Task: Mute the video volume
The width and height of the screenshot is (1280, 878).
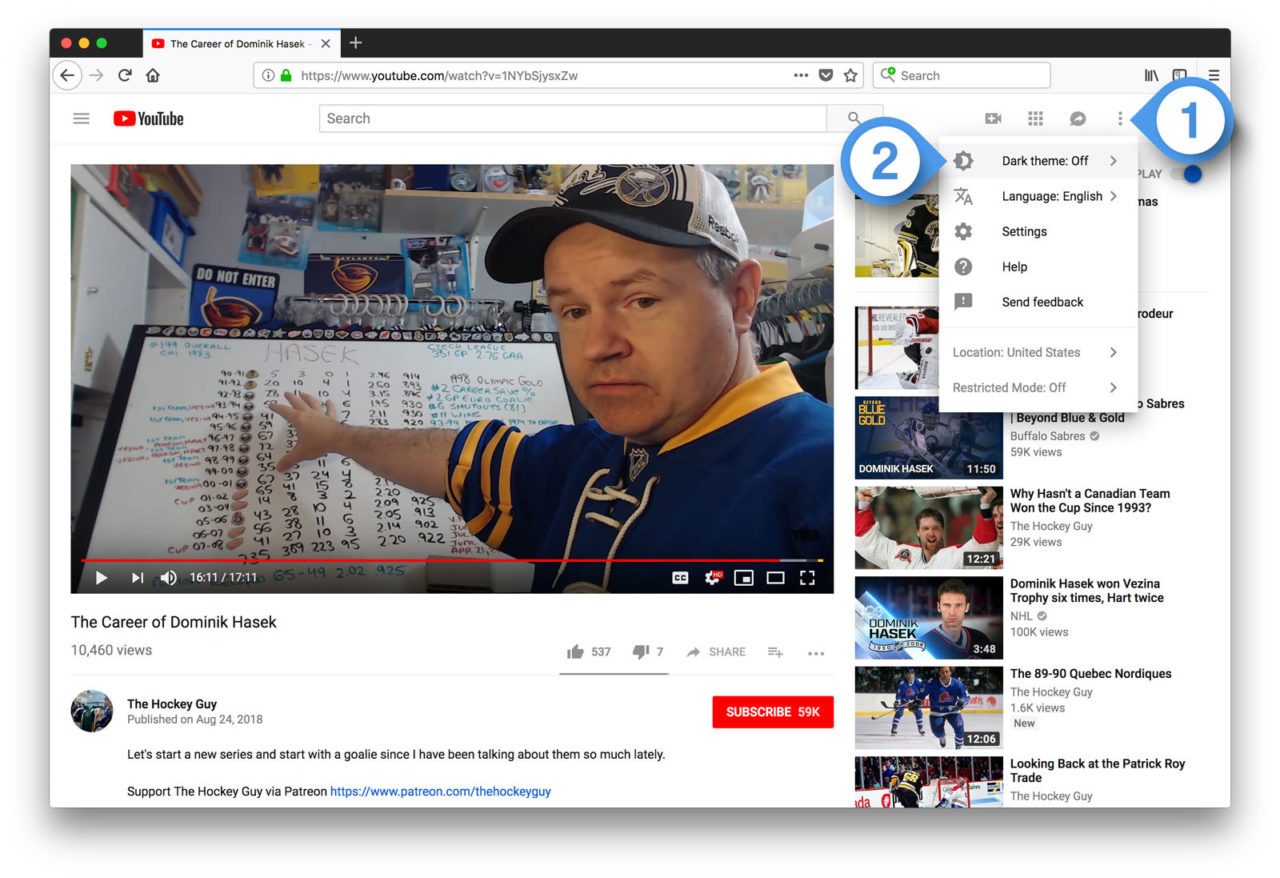Action: click(x=168, y=577)
